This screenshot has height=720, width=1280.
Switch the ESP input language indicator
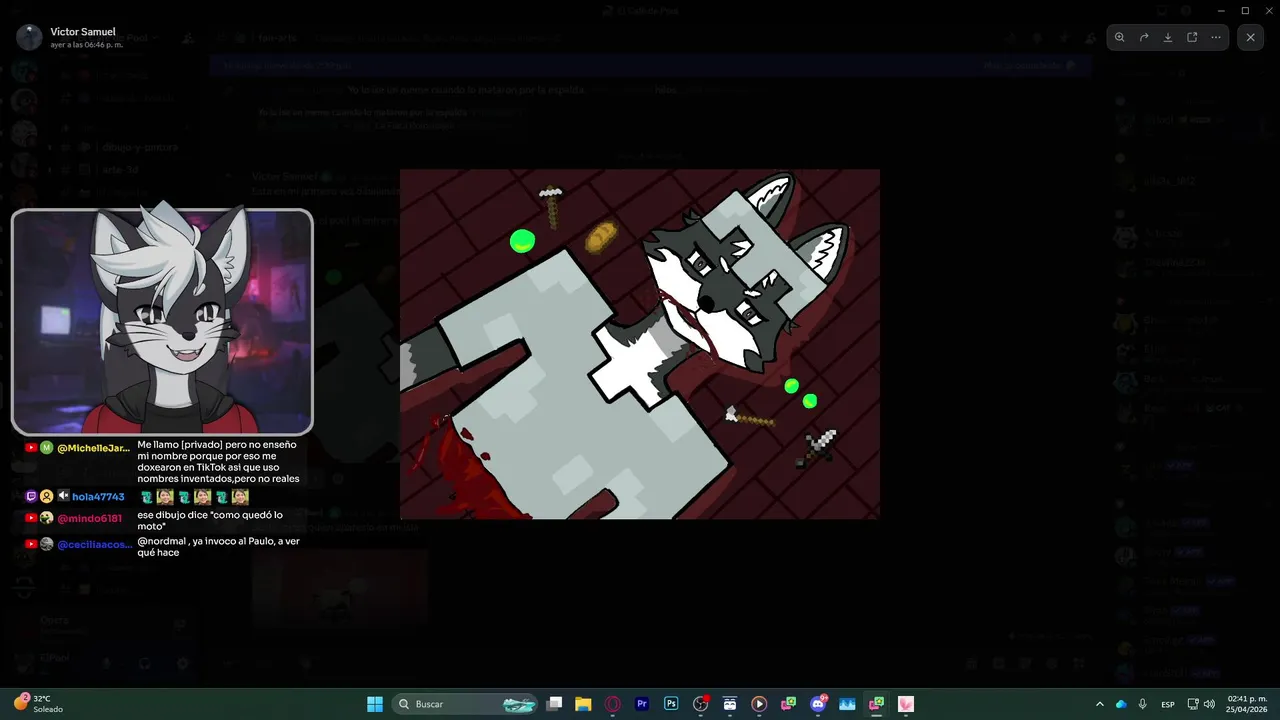[x=1168, y=704]
